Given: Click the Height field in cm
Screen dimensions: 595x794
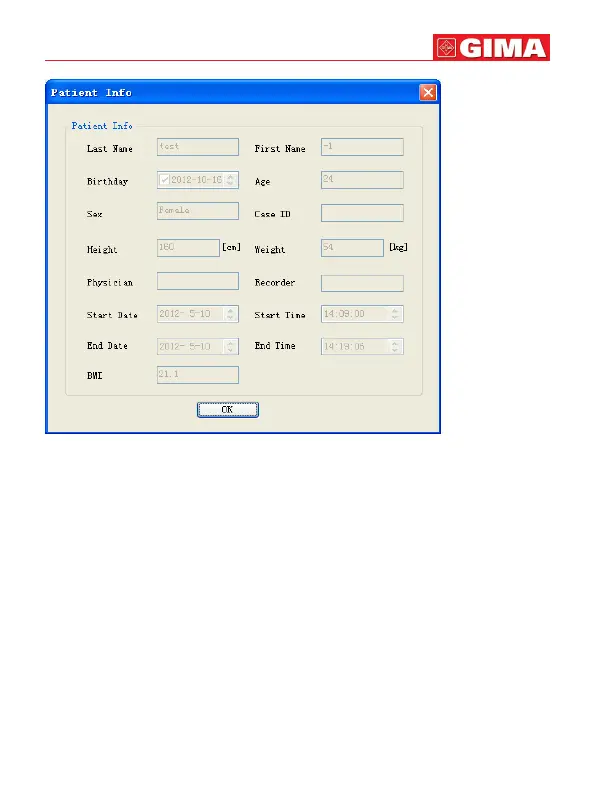Looking at the screenshot, I should tap(188, 248).
